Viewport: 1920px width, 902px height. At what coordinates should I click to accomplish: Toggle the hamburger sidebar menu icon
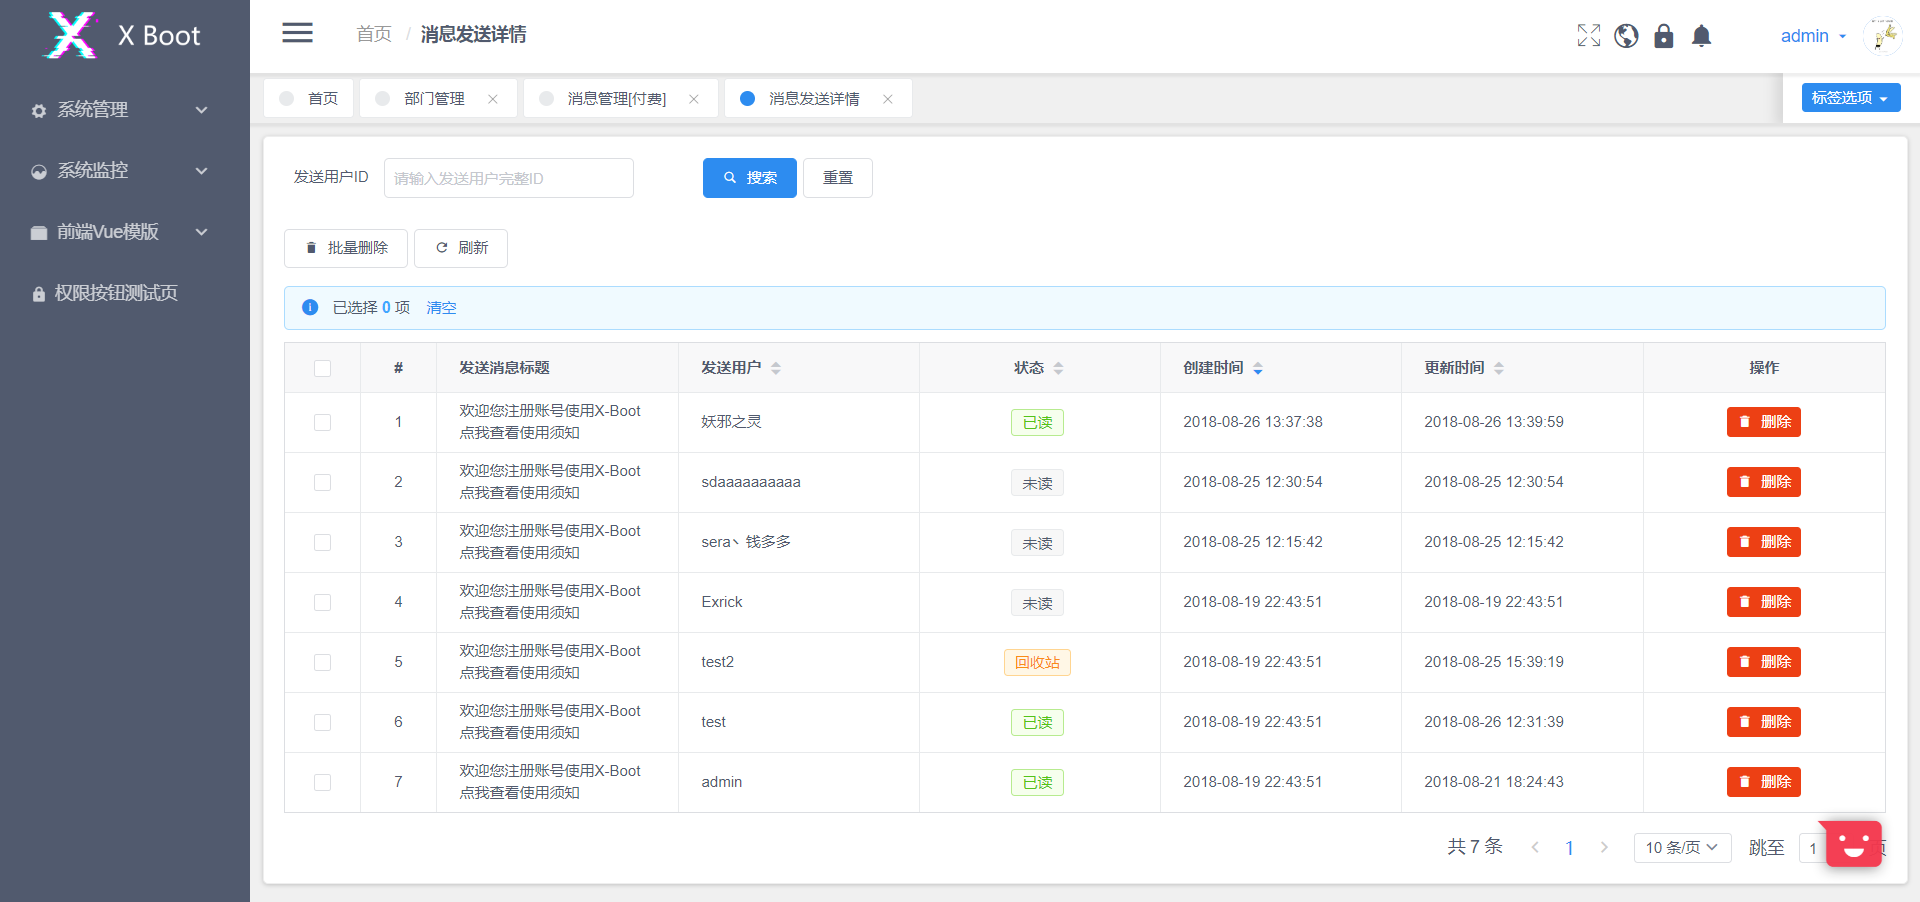[x=297, y=33]
